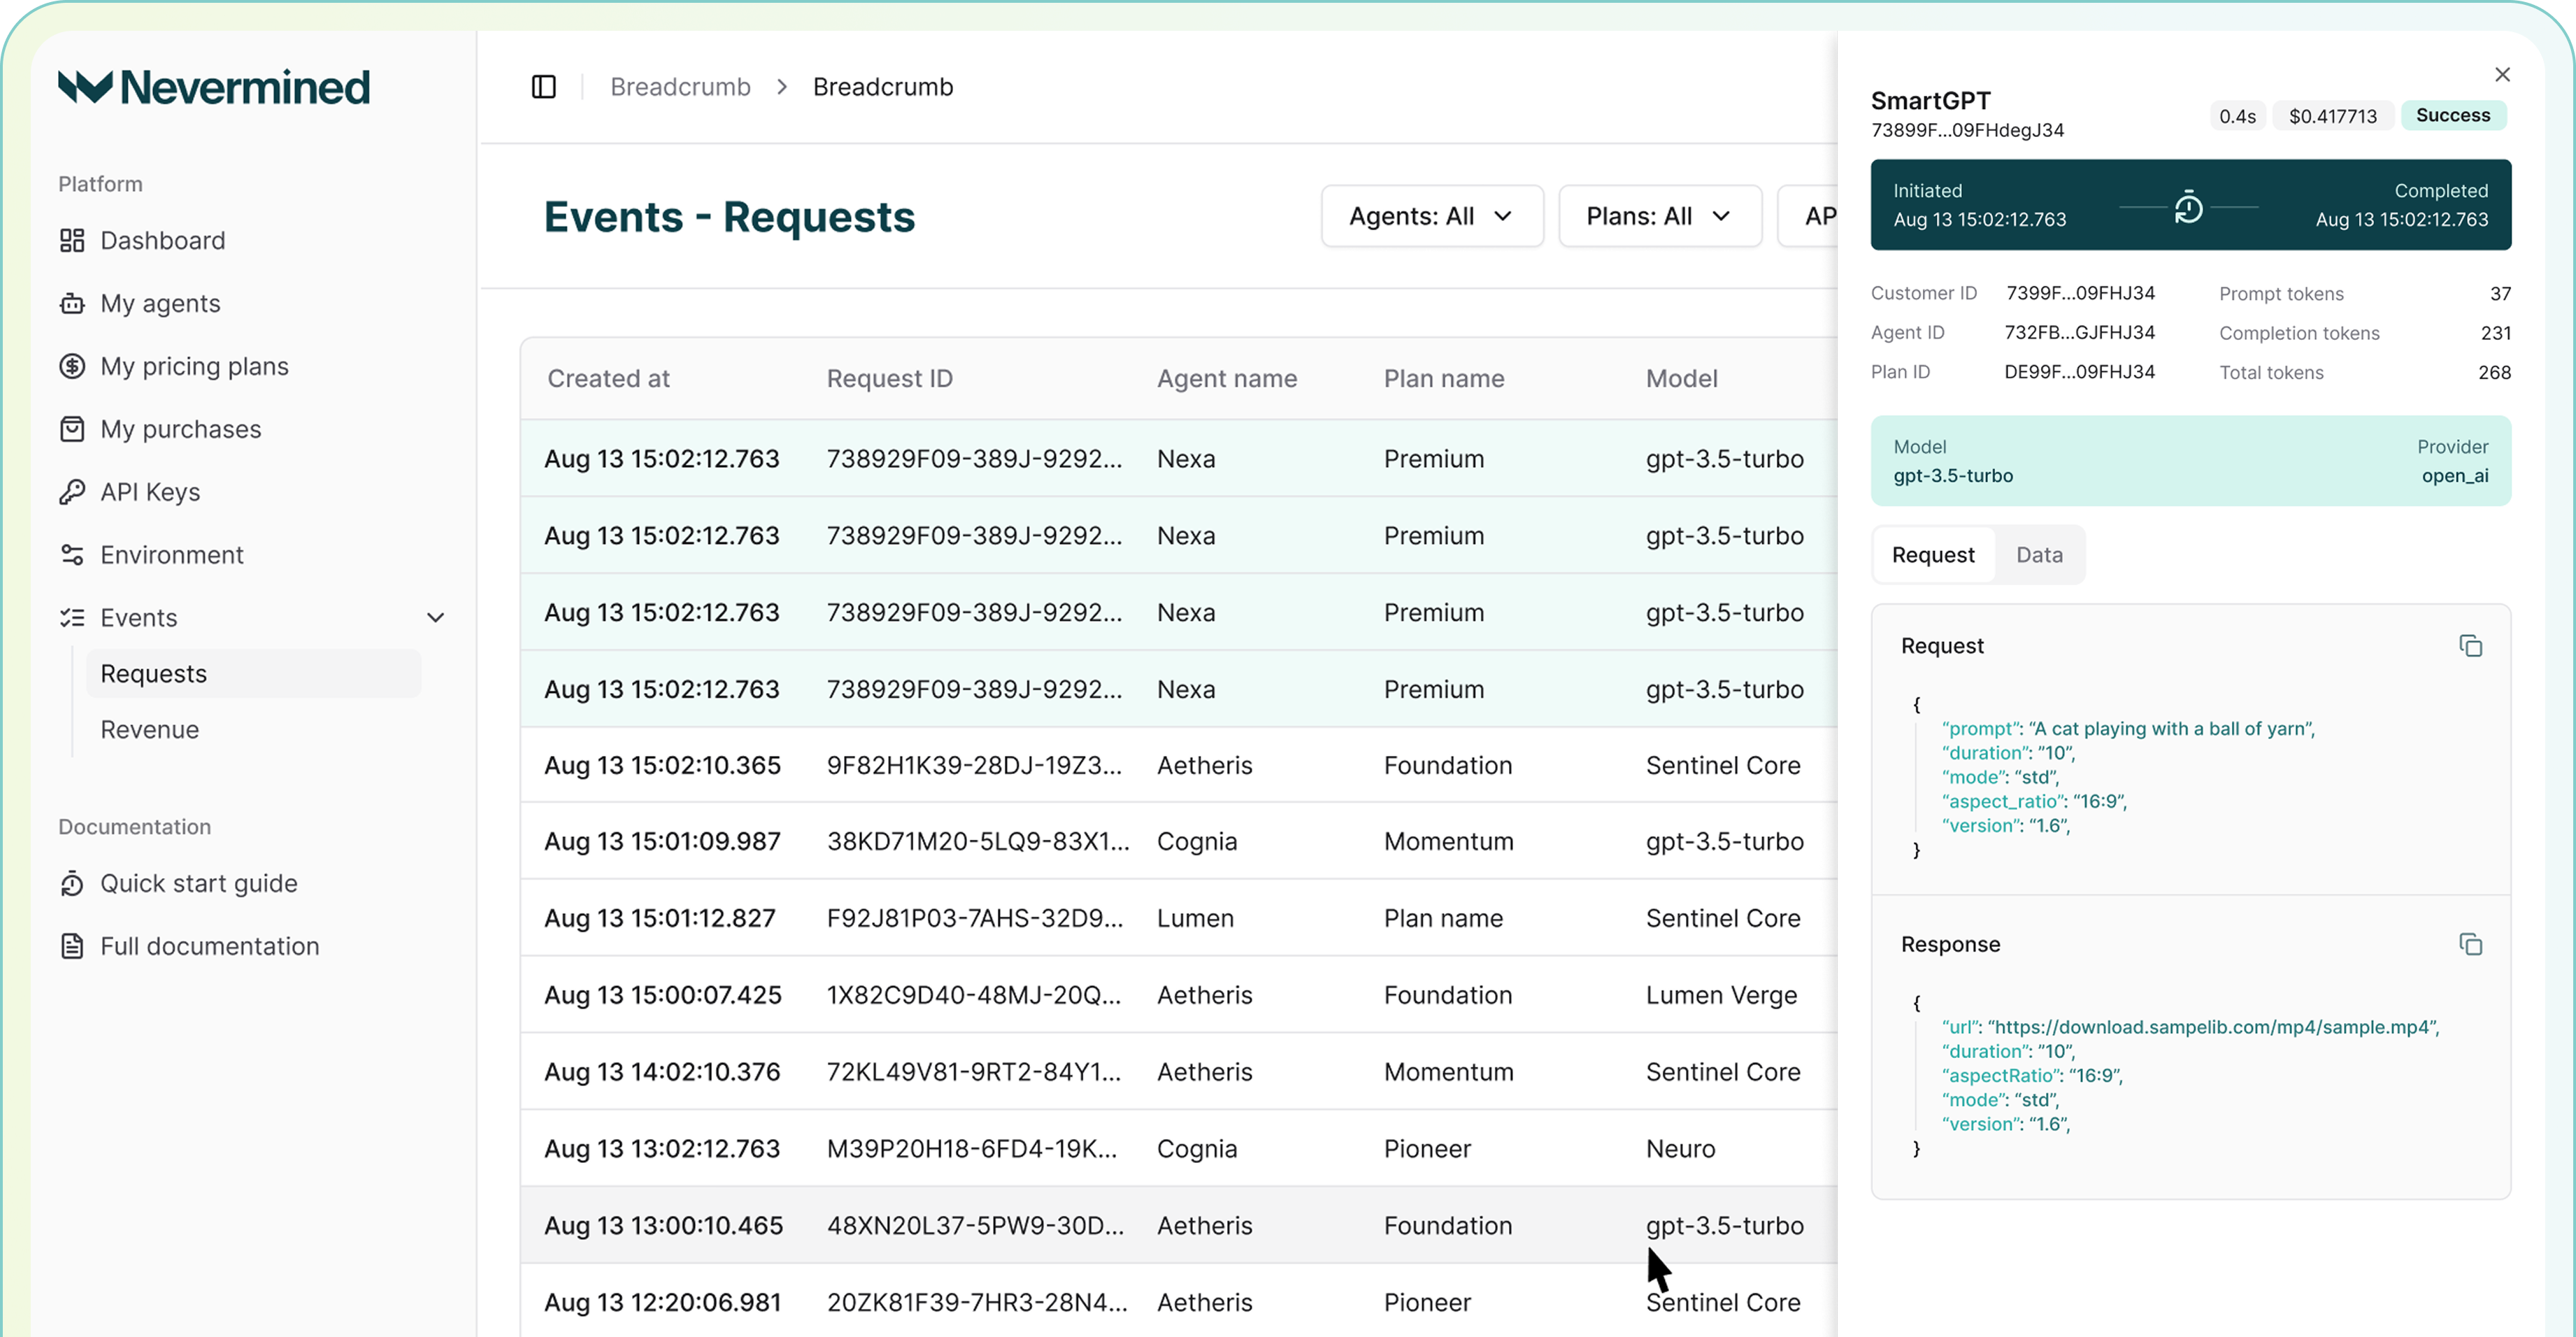2576x1337 pixels.
Task: Navigate to the Revenue page
Action: pyautogui.click(x=150, y=729)
